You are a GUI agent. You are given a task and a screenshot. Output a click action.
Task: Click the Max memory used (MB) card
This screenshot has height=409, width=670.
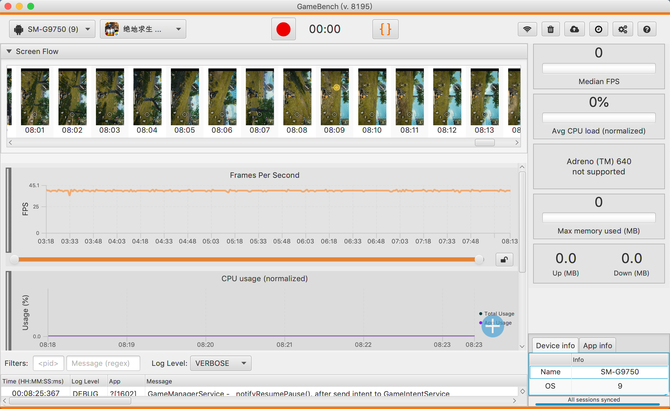599,216
